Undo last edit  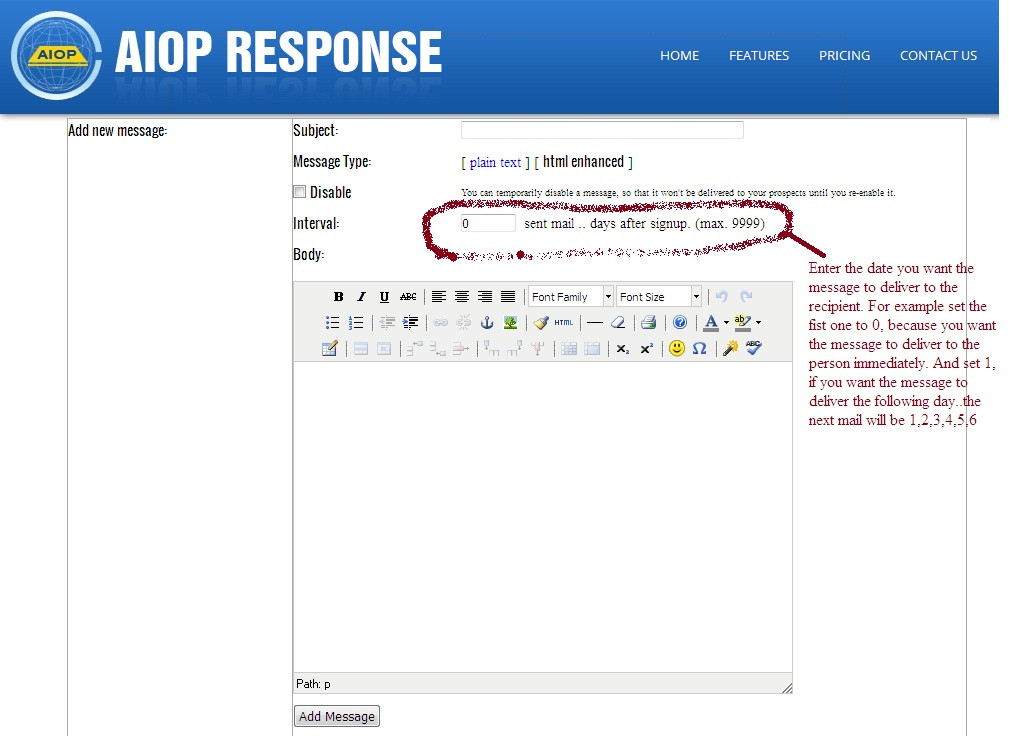click(722, 296)
